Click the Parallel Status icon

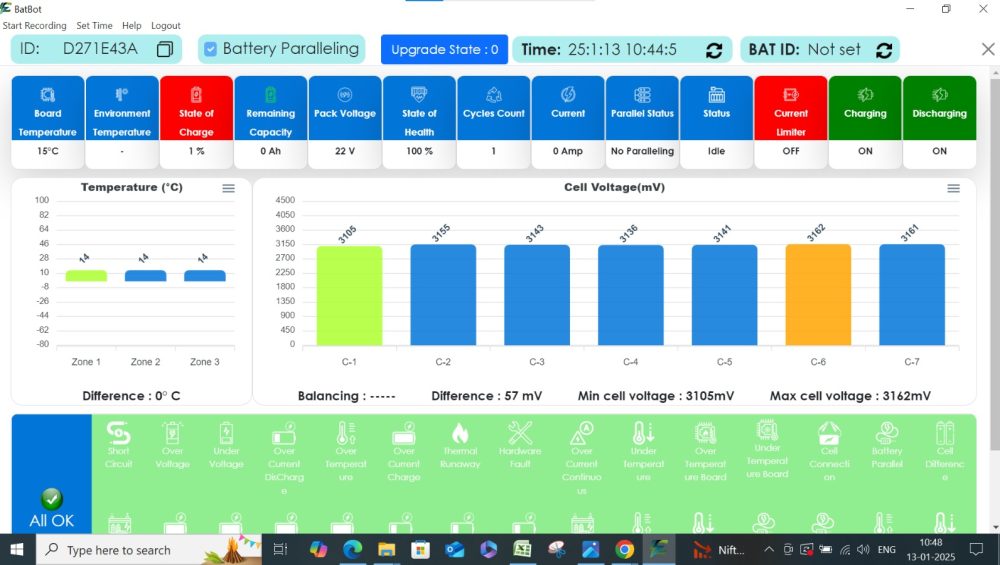click(642, 95)
